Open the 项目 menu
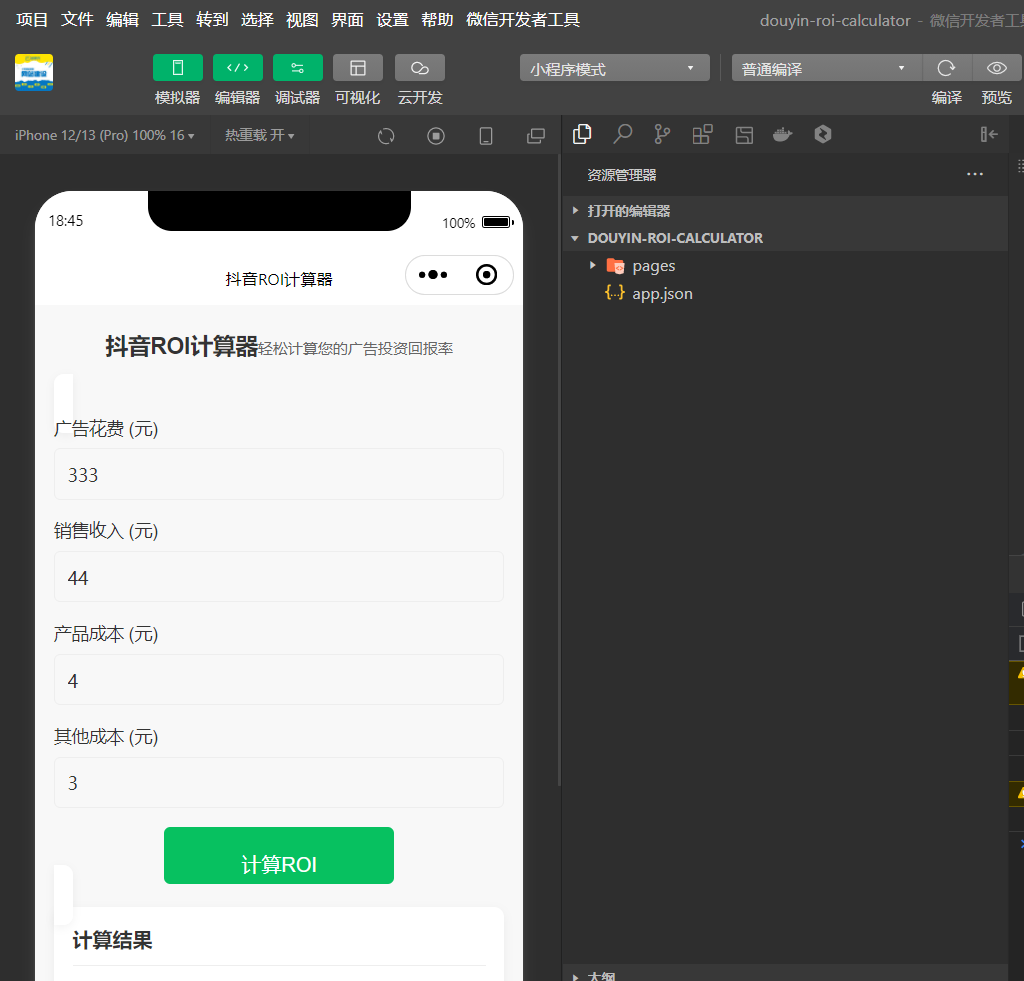Image resolution: width=1024 pixels, height=981 pixels. pyautogui.click(x=32, y=20)
